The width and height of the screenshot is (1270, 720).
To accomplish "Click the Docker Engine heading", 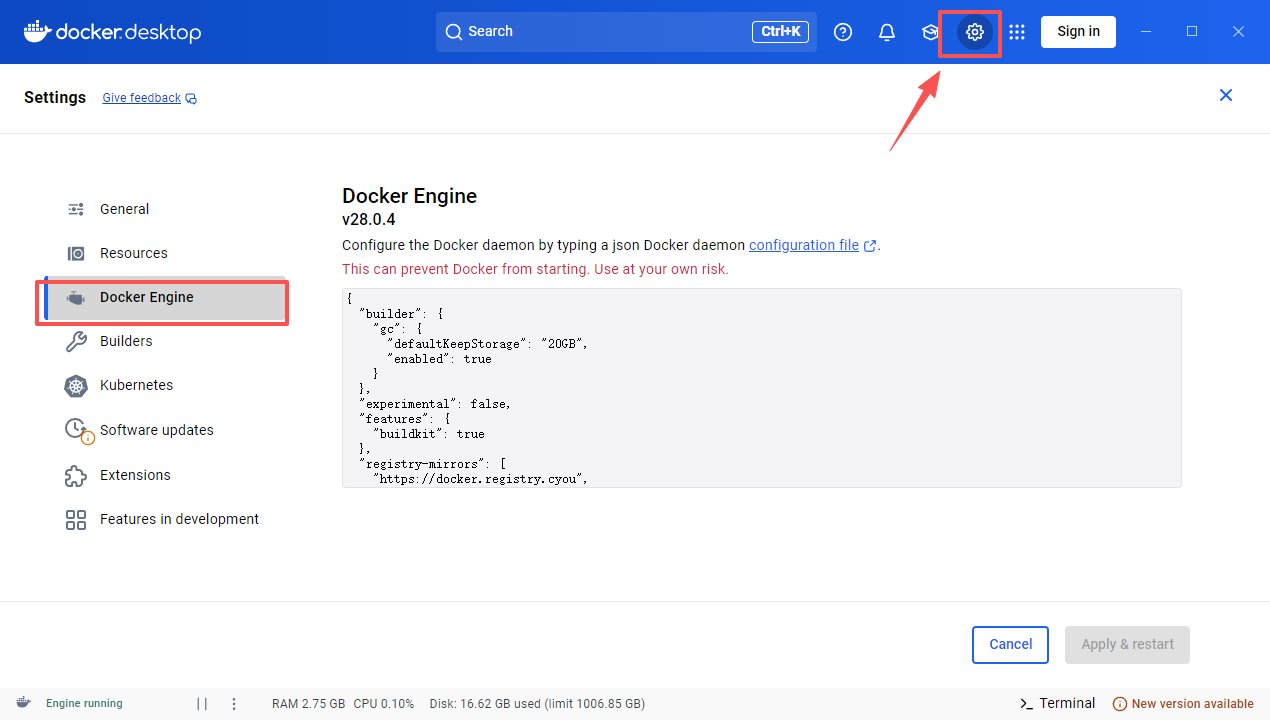I will 409,196.
